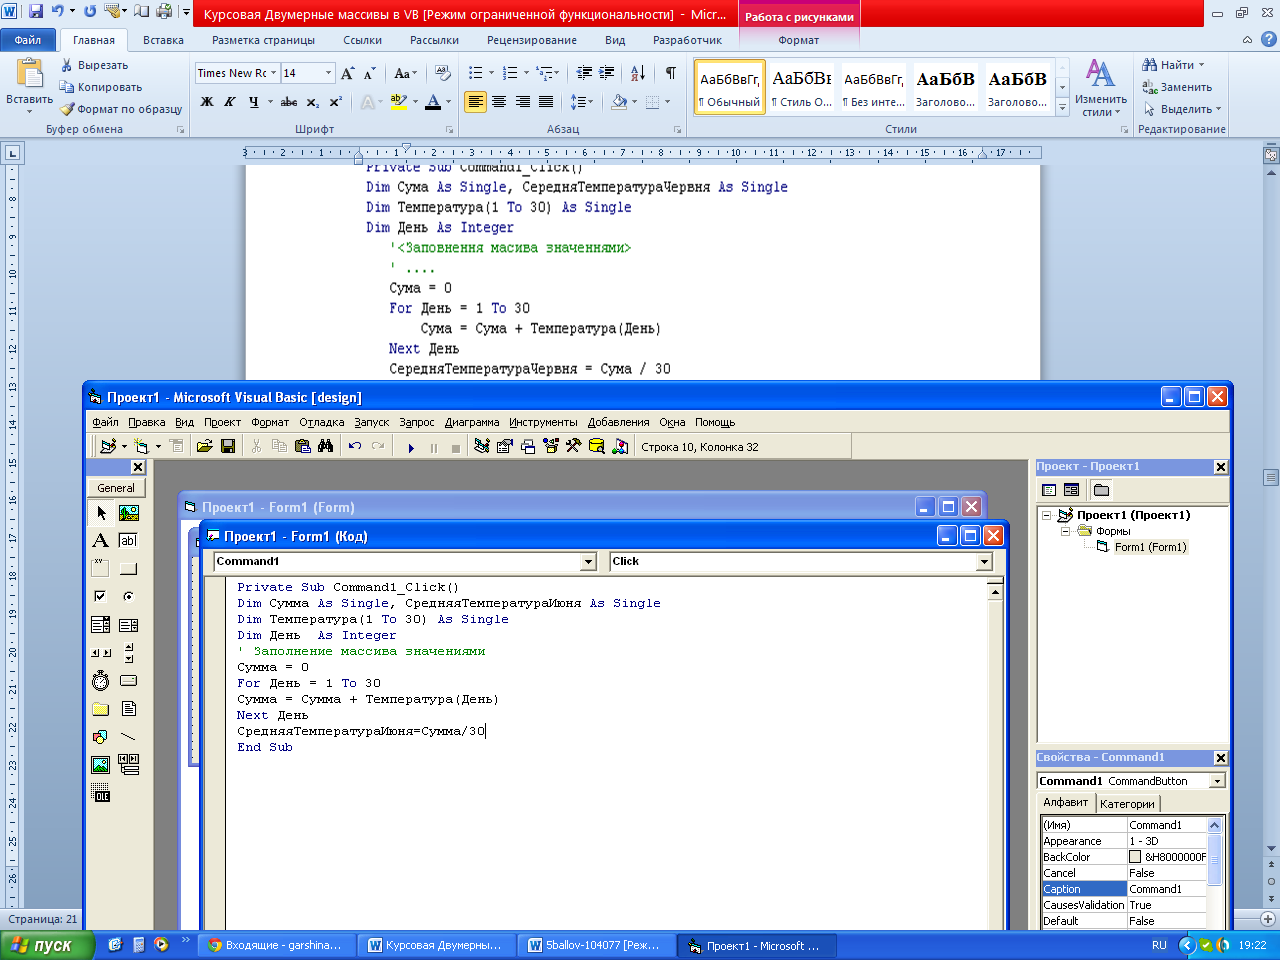Toggle left alignment in Word's paragraph group
The height and width of the screenshot is (960, 1280).
click(475, 102)
